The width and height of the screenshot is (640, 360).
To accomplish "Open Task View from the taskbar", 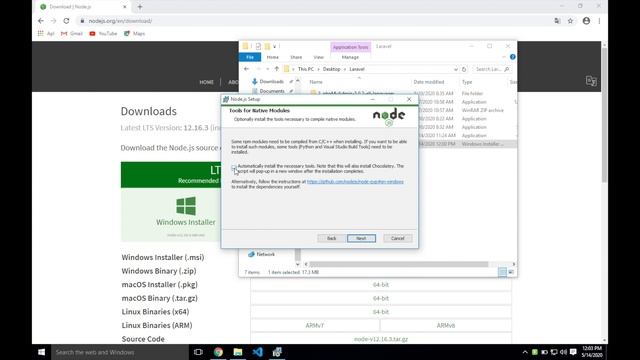I will [198, 352].
